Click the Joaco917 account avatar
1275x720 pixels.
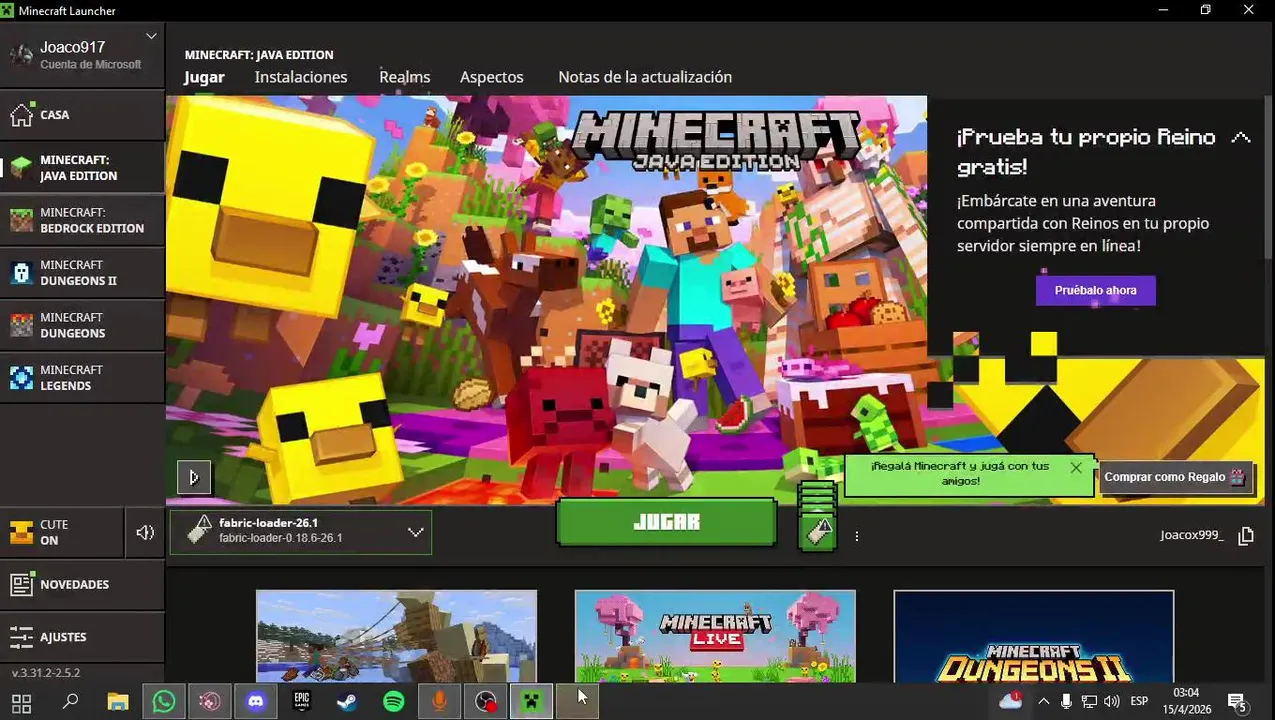pyautogui.click(x=20, y=55)
